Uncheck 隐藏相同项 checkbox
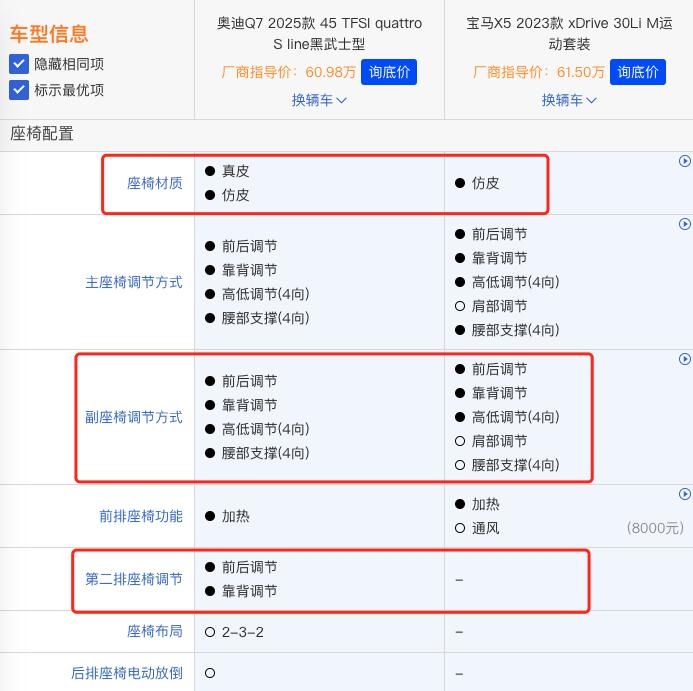The height and width of the screenshot is (691, 693). point(19,64)
